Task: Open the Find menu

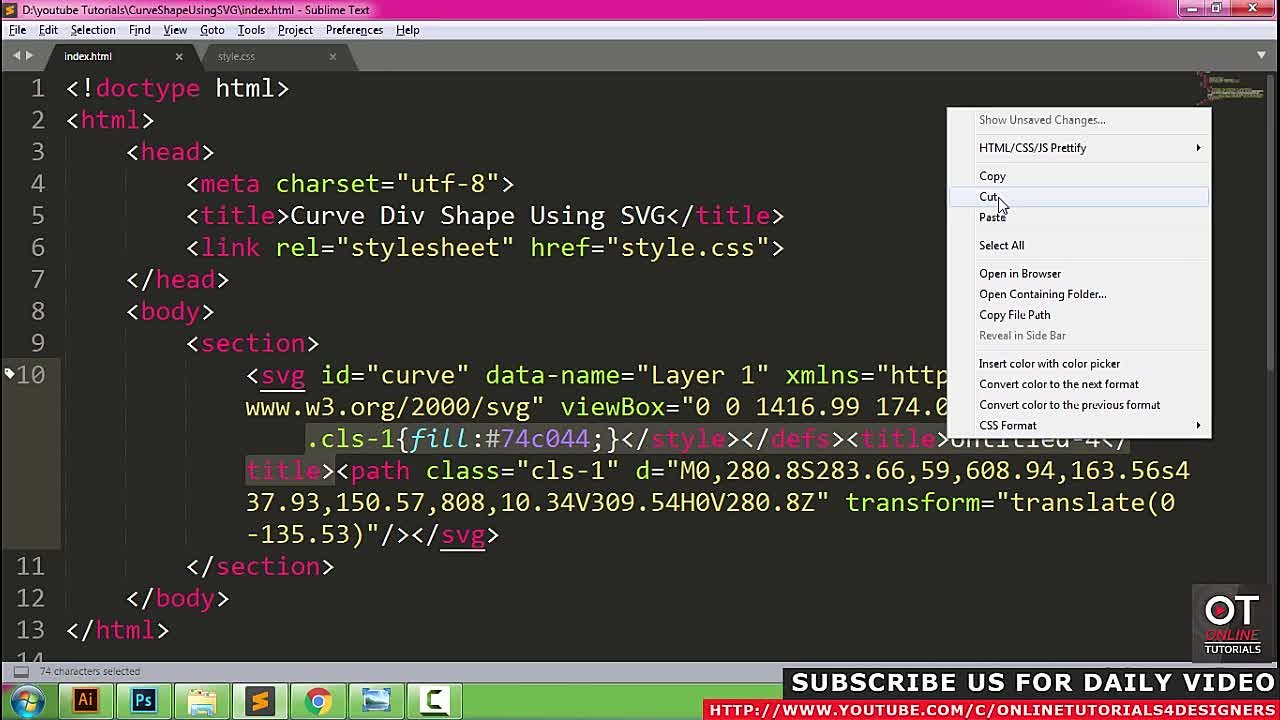Action: pyautogui.click(x=139, y=30)
